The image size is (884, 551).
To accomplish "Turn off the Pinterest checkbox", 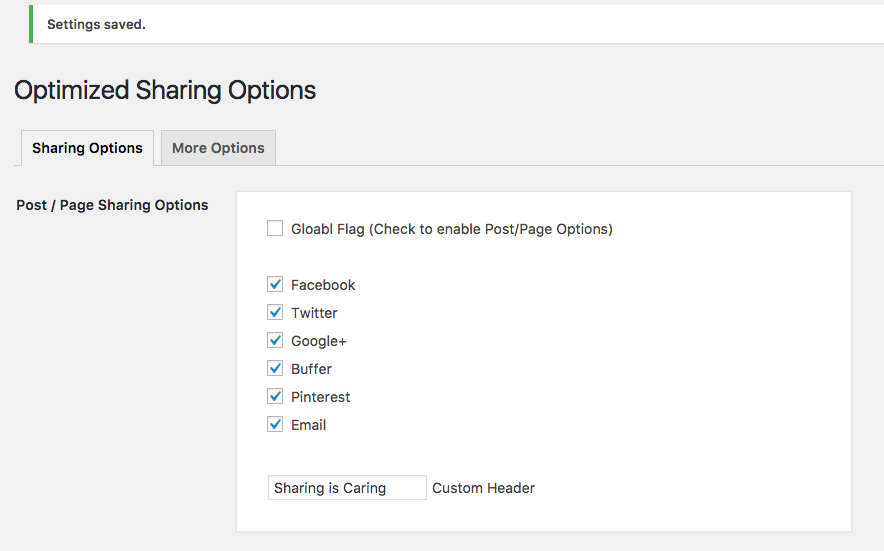I will [275, 396].
